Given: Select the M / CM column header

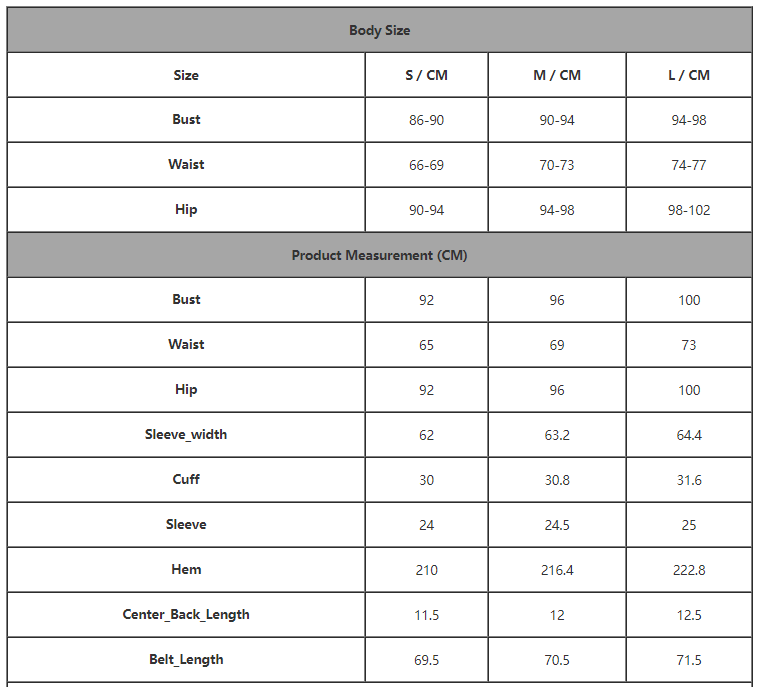Looking at the screenshot, I should point(557,75).
